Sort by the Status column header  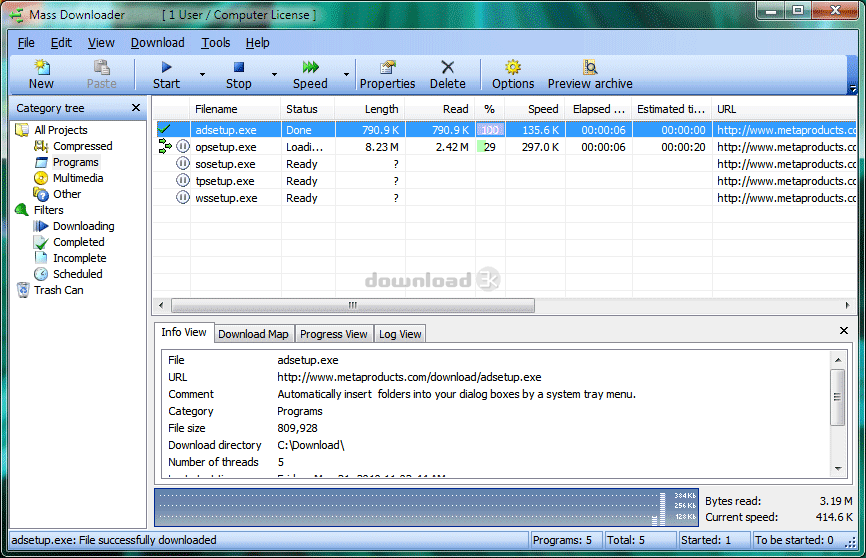click(x=308, y=109)
